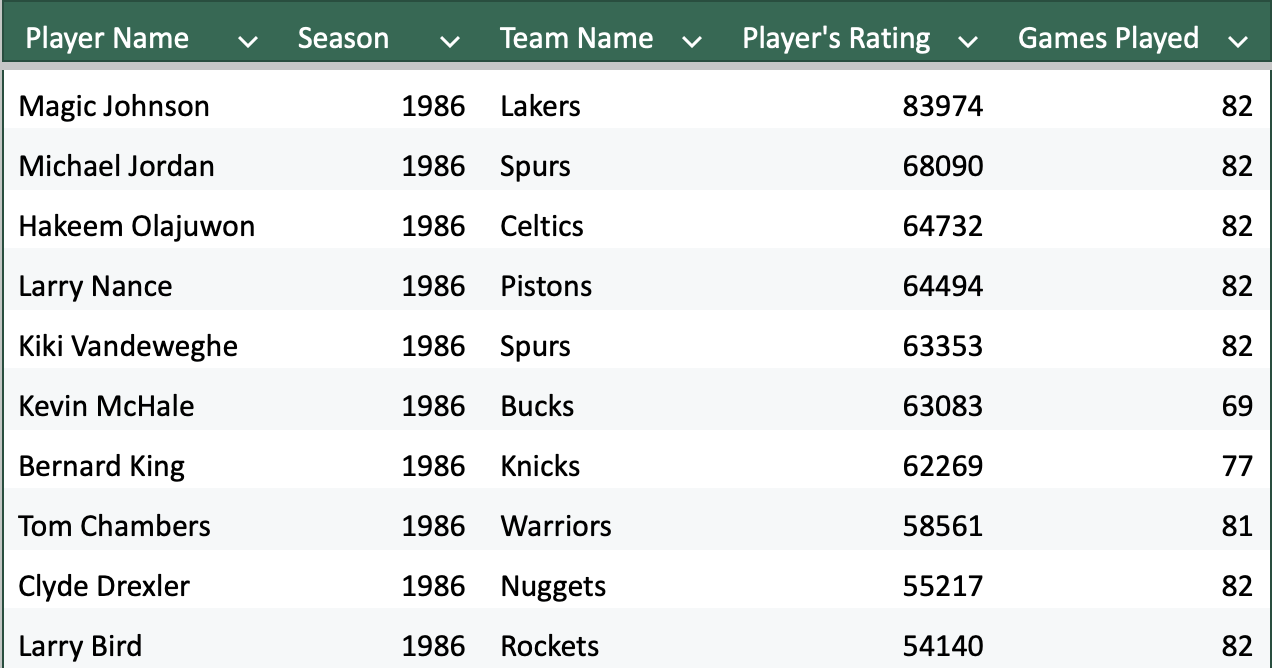Select Tom Chambers' rating value 58561
The image size is (1272, 668).
point(943,526)
